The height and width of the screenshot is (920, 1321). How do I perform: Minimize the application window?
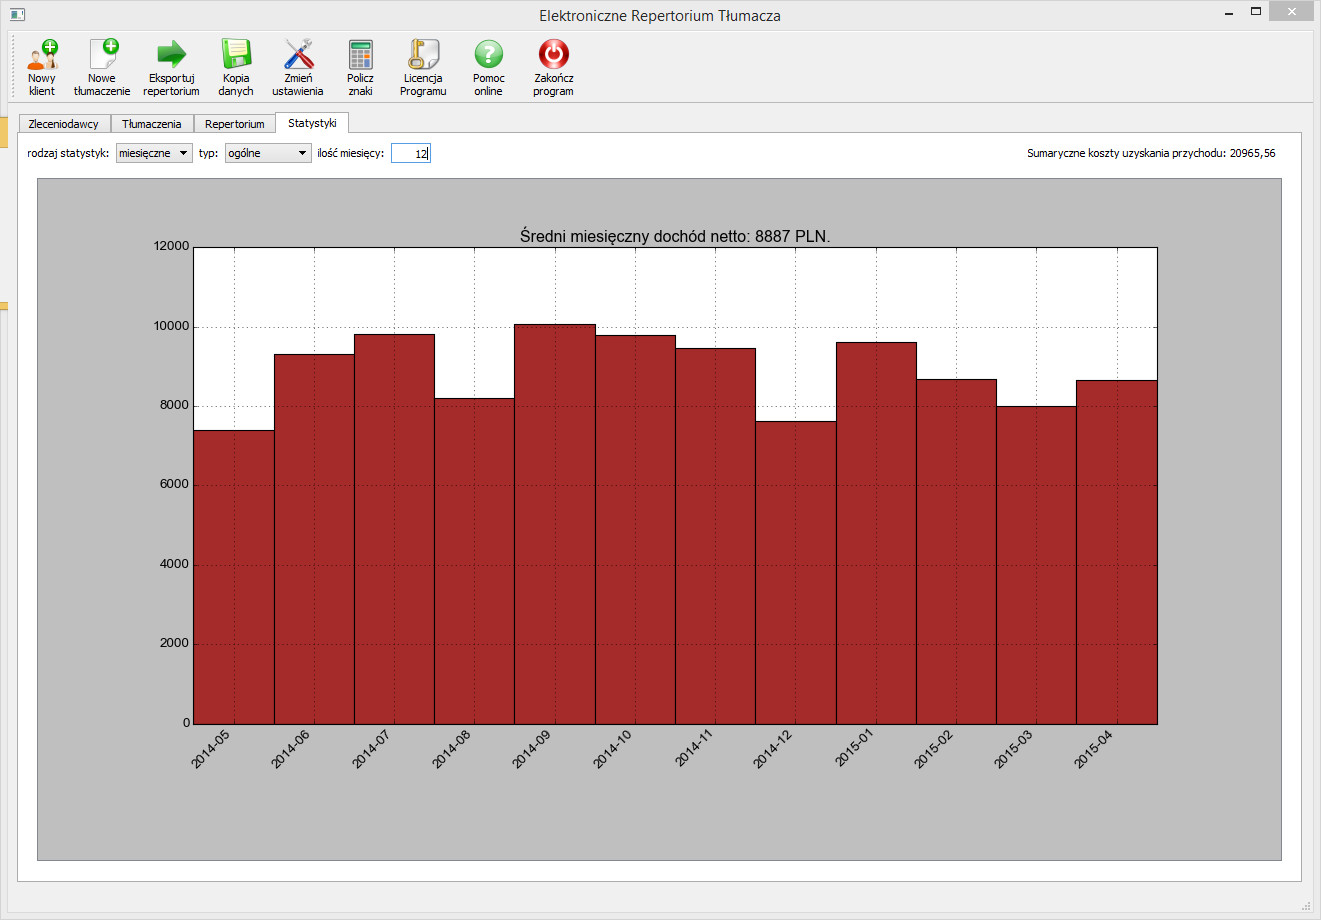pyautogui.click(x=1229, y=12)
